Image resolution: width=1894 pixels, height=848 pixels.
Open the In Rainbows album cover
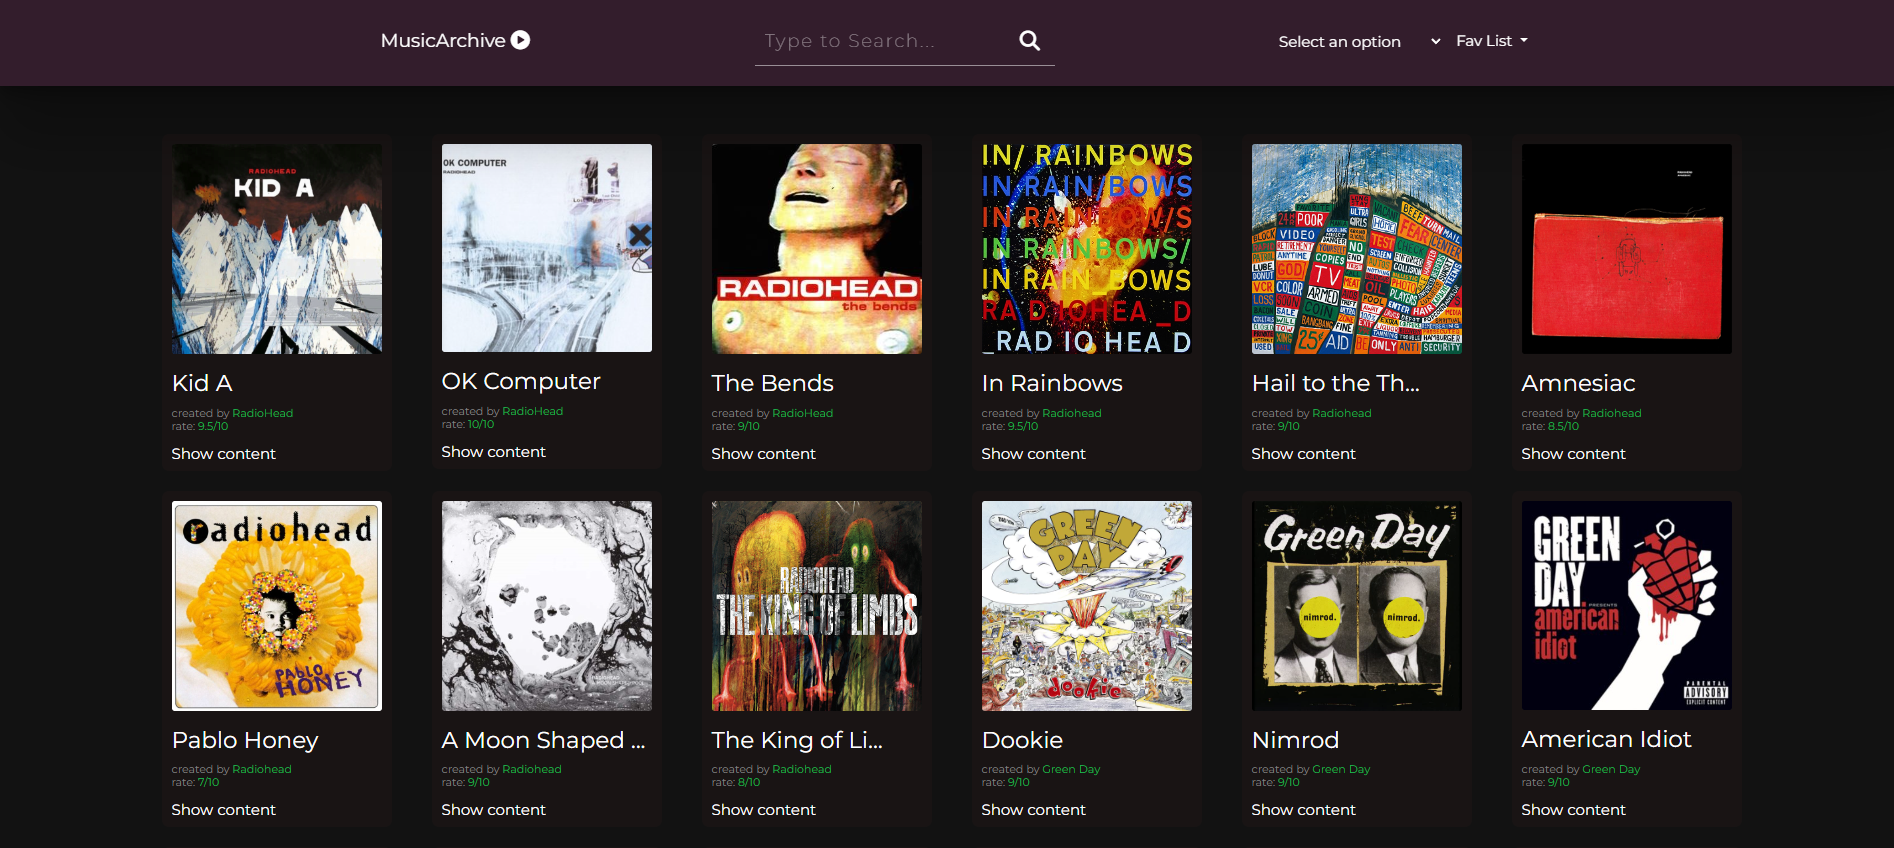1087,249
